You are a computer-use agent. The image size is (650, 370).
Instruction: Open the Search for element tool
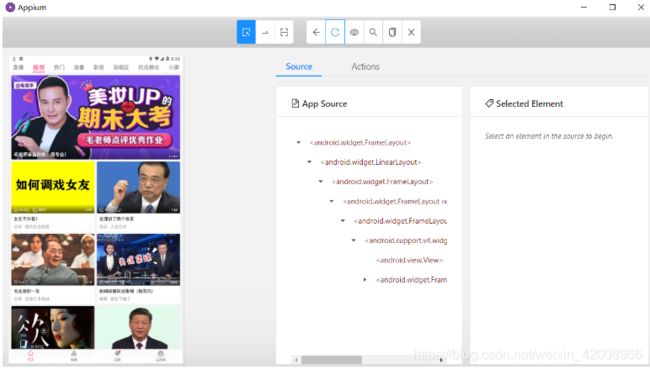[373, 32]
